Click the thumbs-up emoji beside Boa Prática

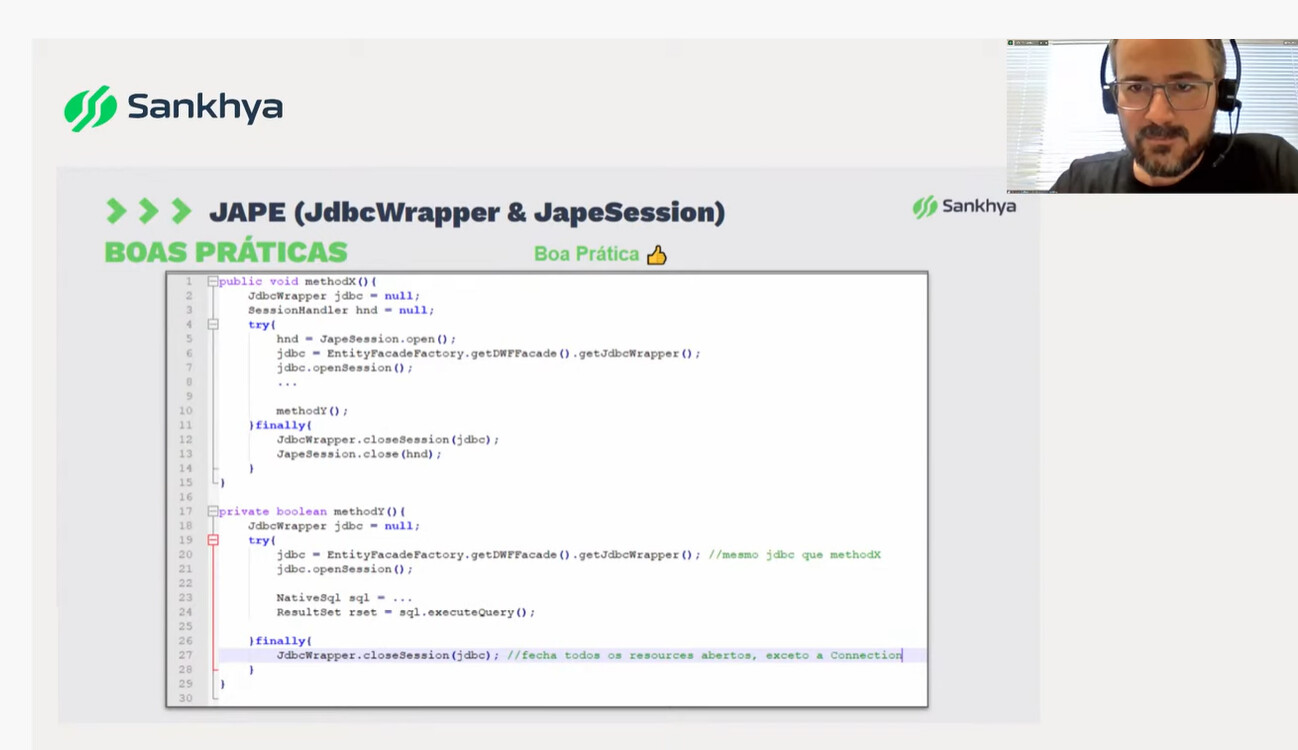(x=656, y=255)
